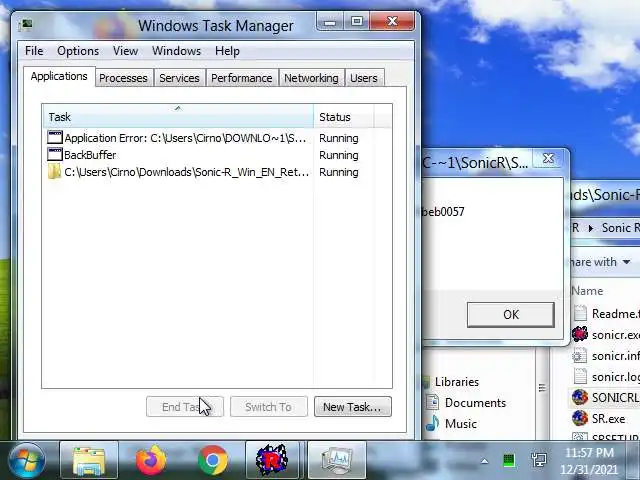
Task: Open the Share with dropdown in Explorer
Action: [600, 262]
